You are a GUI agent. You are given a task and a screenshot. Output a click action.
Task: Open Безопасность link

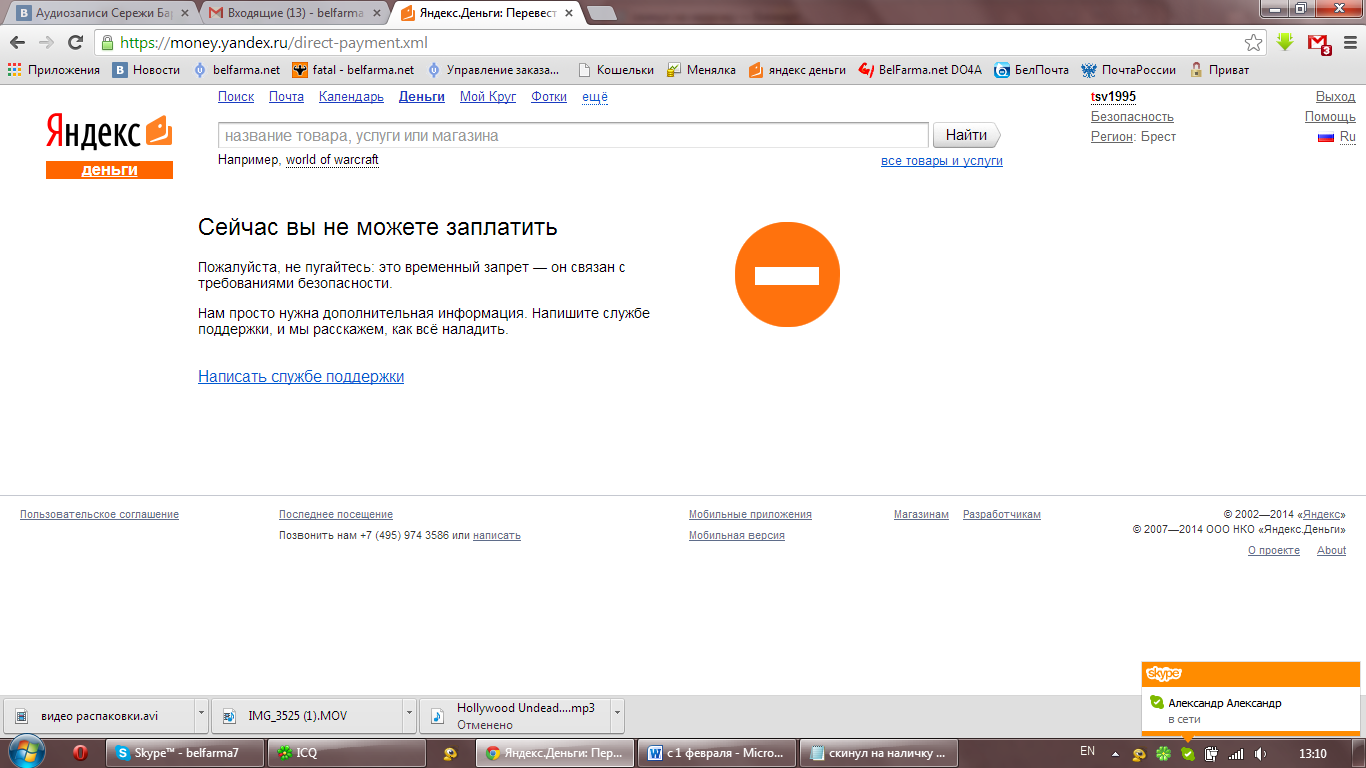(x=1132, y=117)
